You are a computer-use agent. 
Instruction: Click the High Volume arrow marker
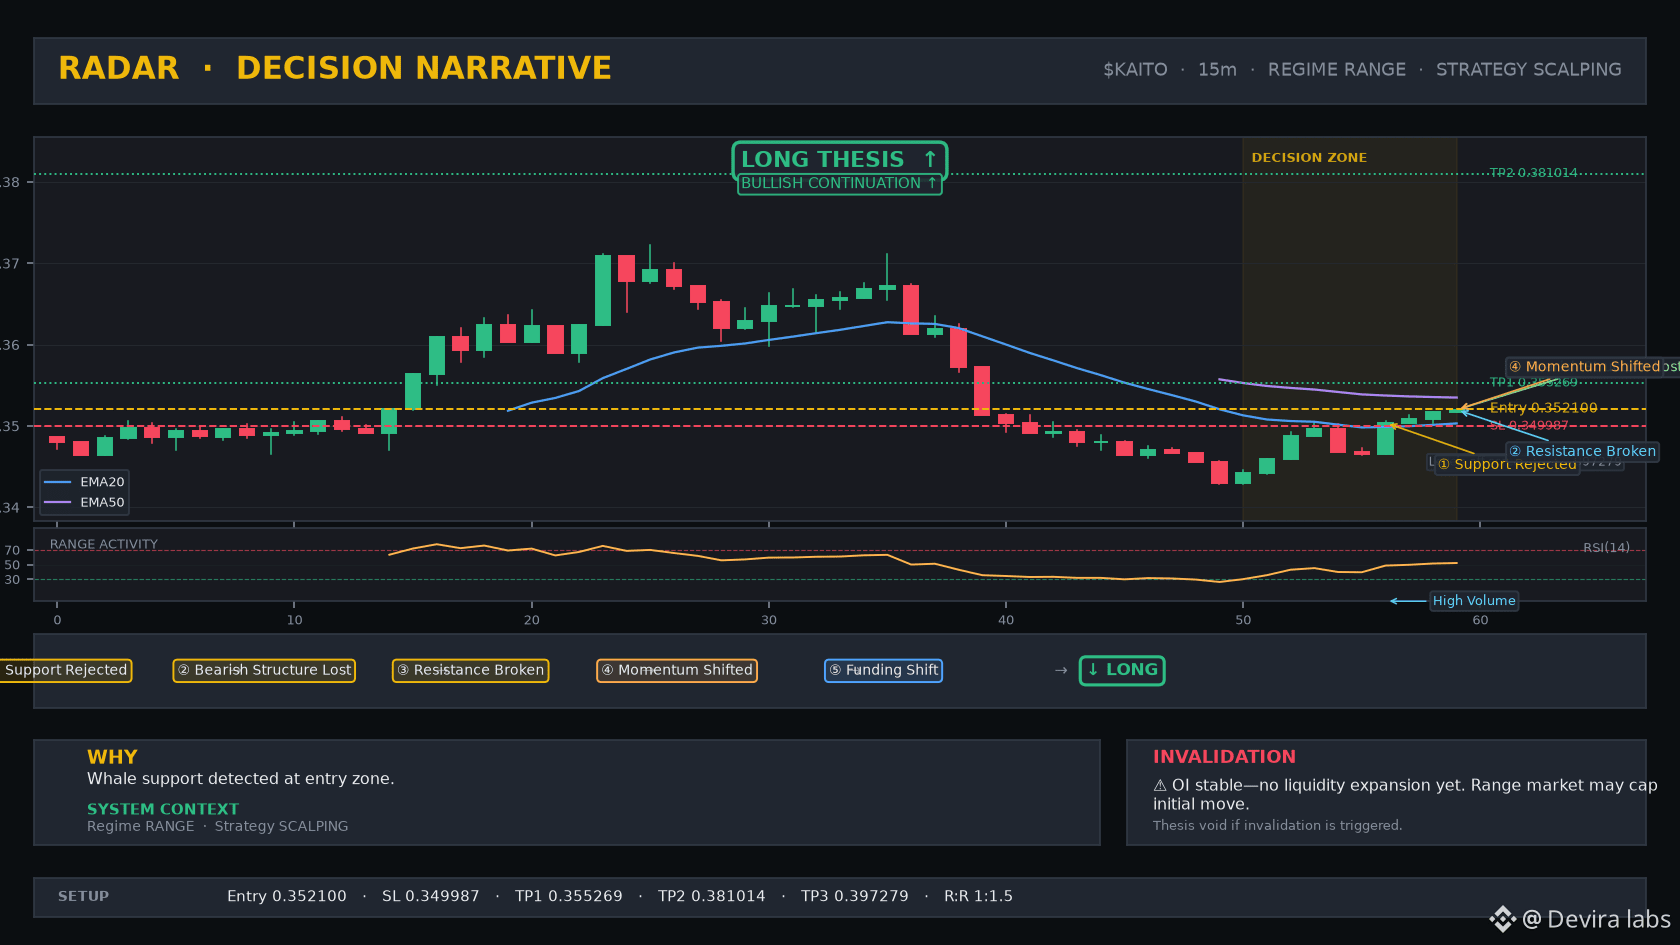coord(1408,601)
